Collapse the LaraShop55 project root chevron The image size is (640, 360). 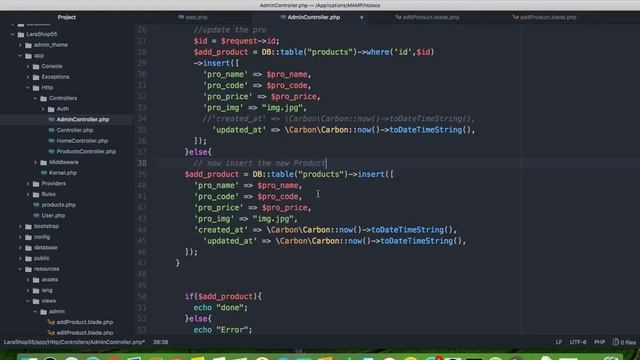click(x=12, y=34)
